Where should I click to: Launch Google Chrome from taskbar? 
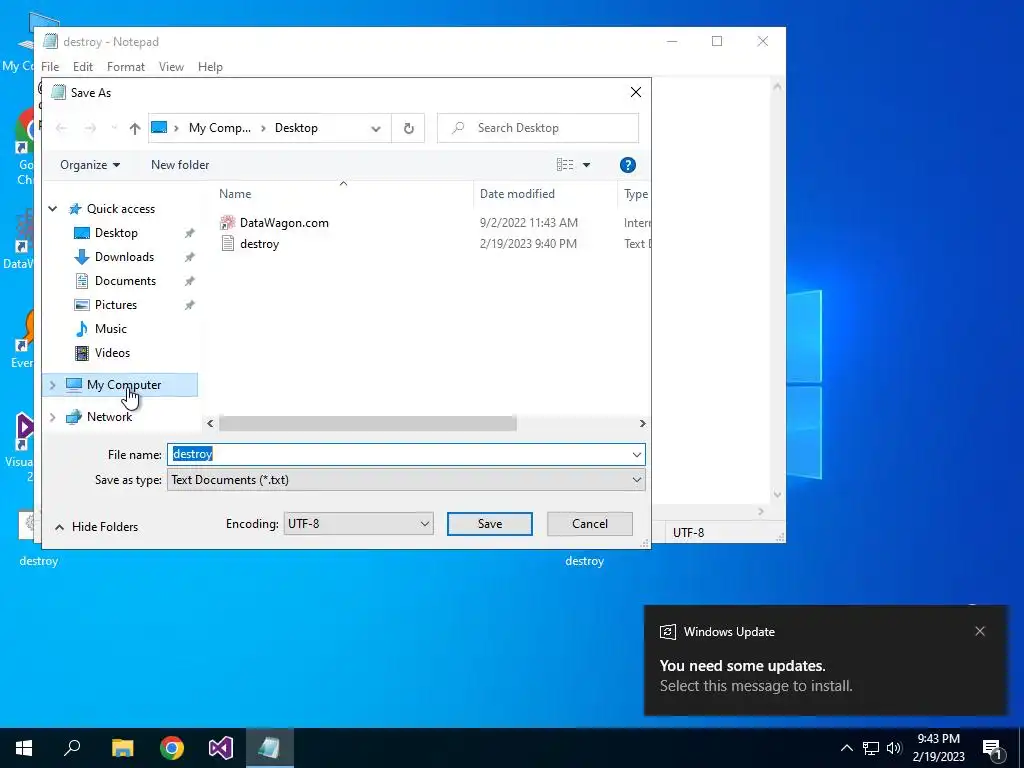(x=172, y=748)
